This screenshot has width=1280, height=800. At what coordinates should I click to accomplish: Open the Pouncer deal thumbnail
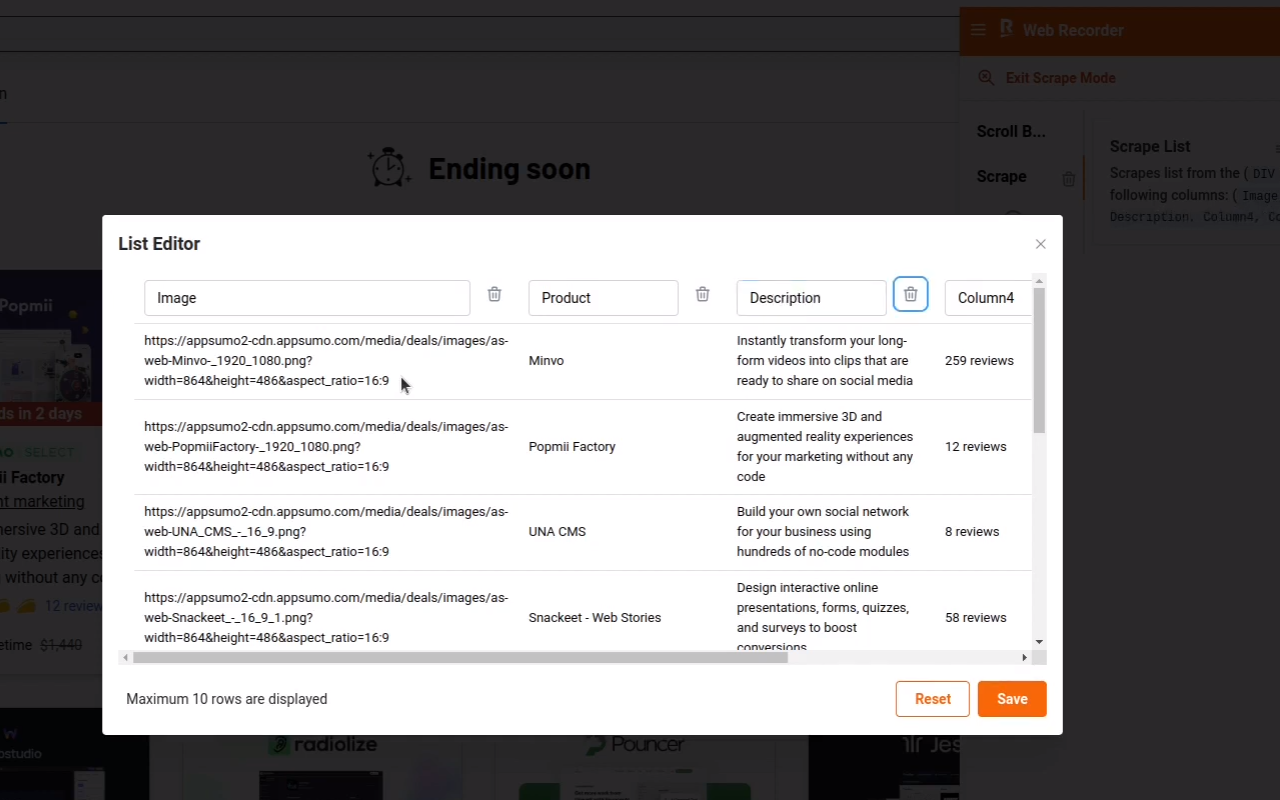(635, 768)
